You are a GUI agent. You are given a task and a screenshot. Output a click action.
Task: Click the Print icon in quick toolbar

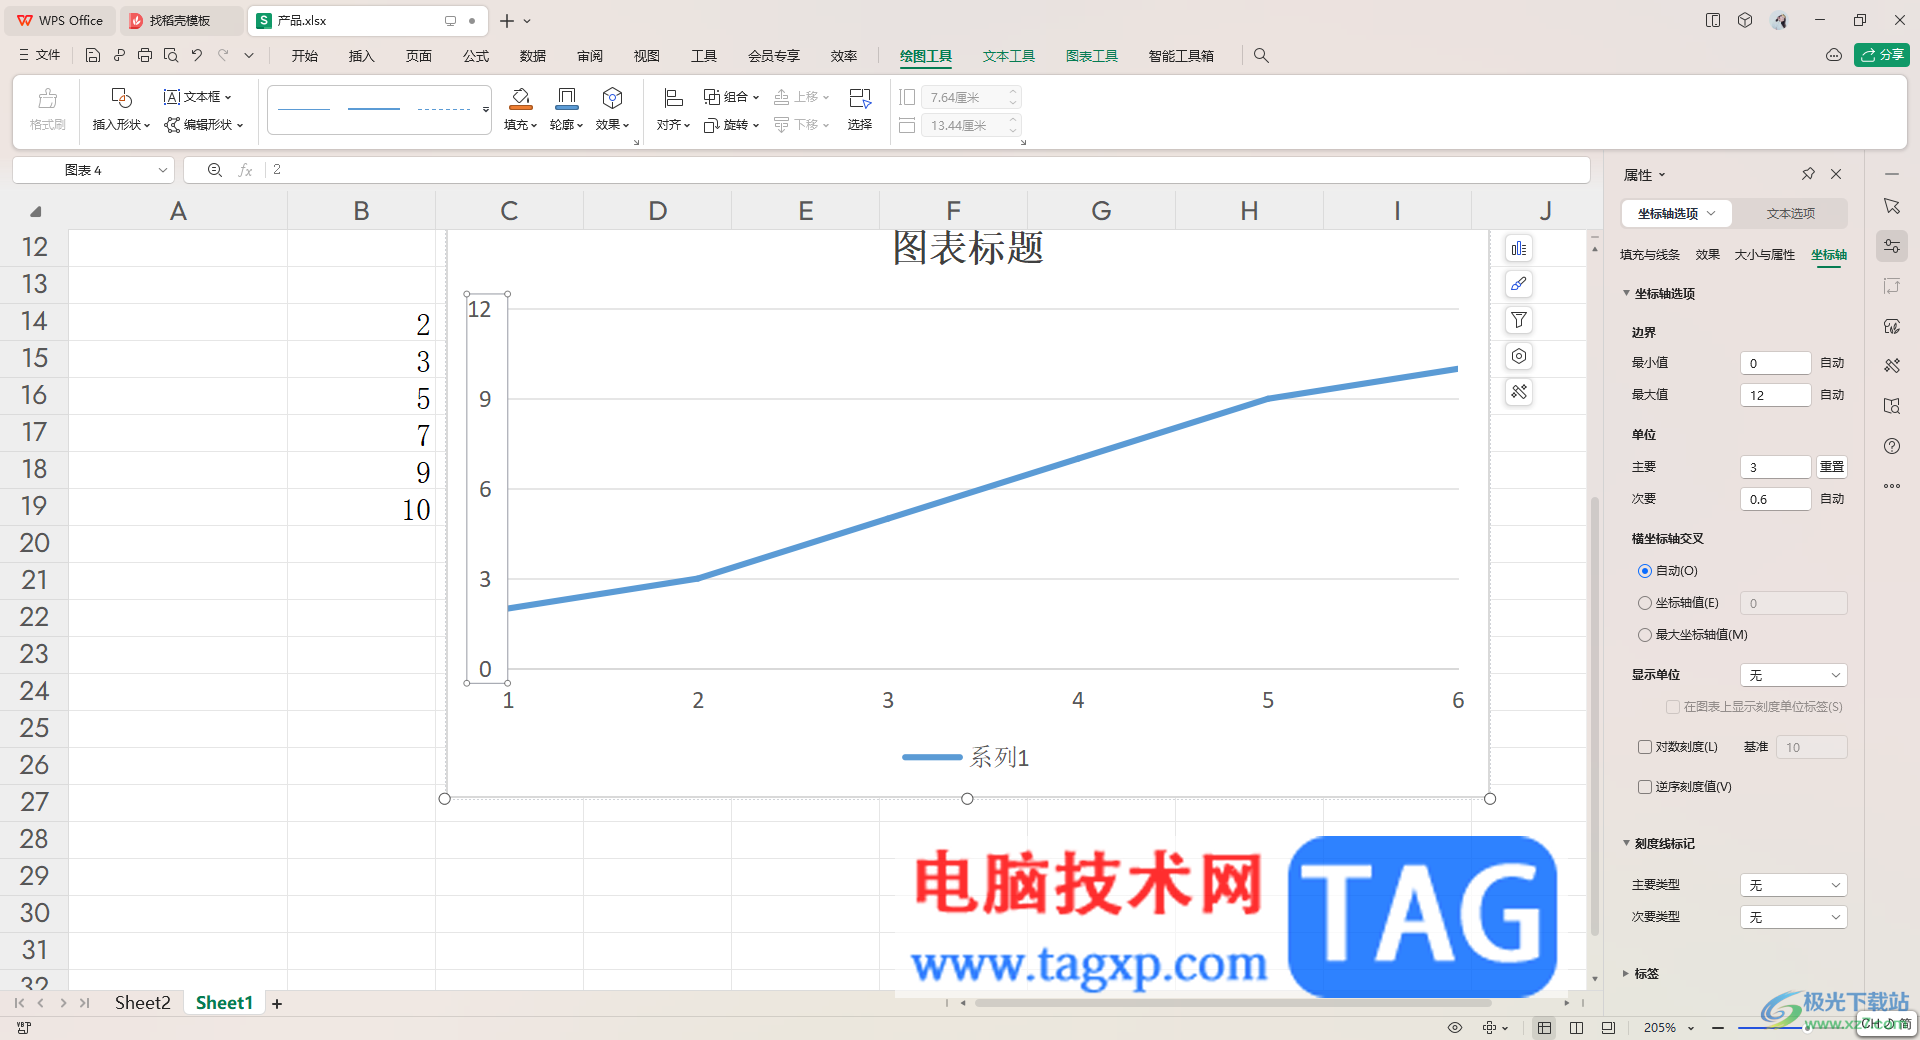coord(145,56)
